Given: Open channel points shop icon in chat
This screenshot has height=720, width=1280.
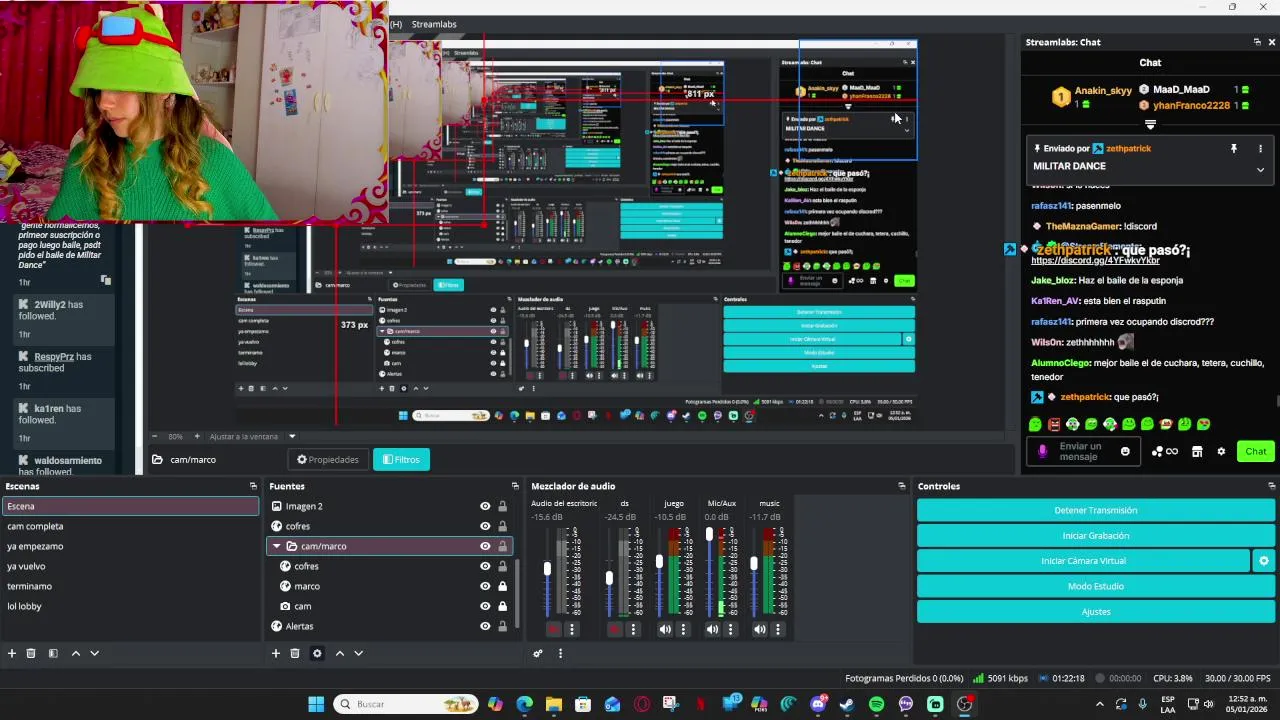Looking at the screenshot, I should click(1197, 452).
